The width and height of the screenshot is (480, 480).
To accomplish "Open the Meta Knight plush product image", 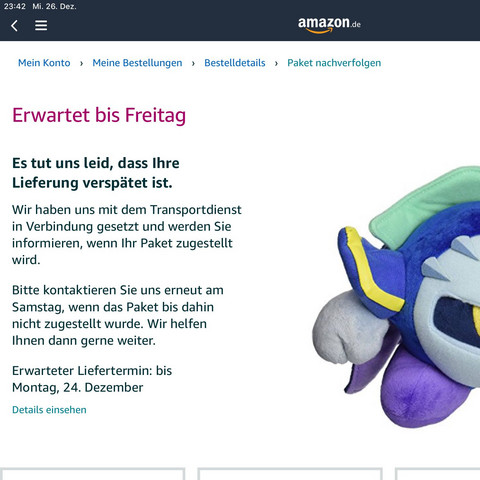I will point(396,297).
